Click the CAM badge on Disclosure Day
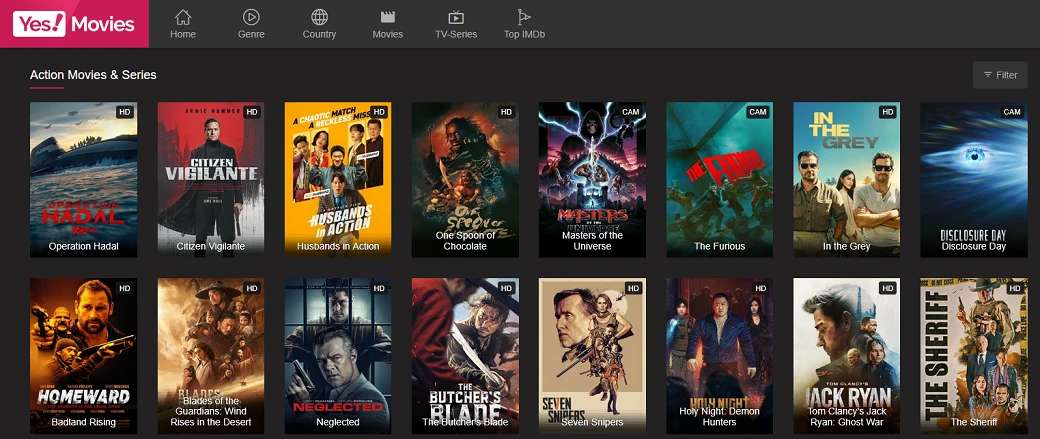 pyautogui.click(x=1012, y=112)
